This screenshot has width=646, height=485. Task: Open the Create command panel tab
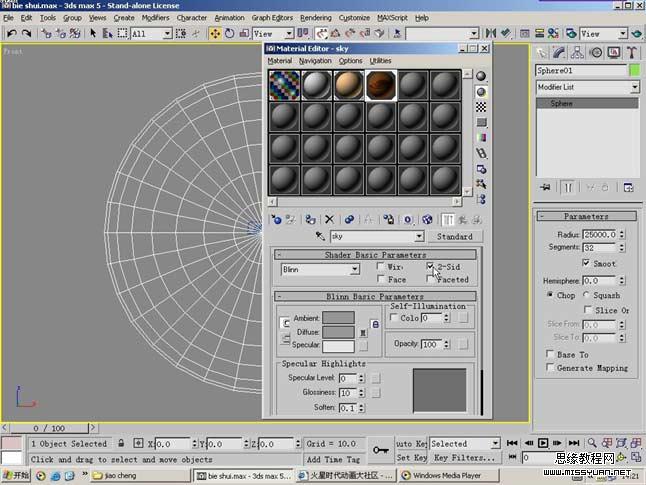[x=541, y=52]
